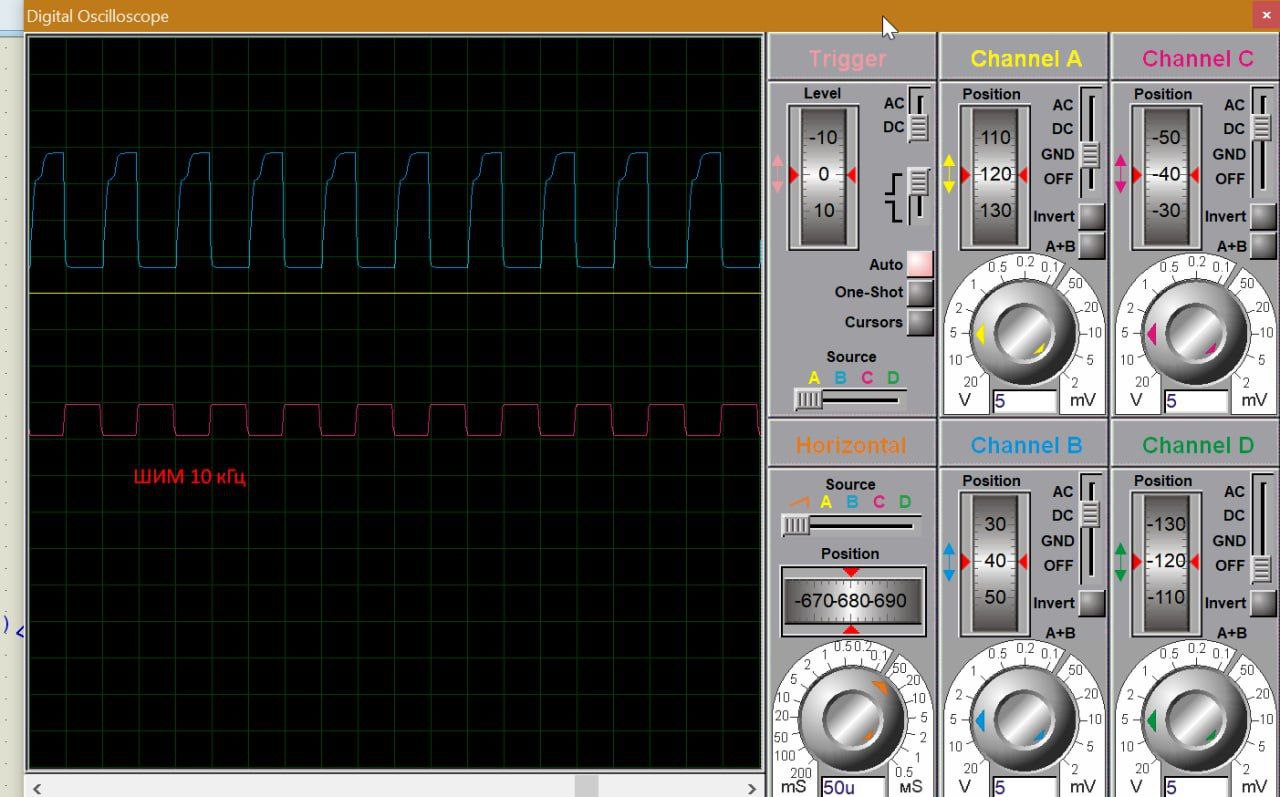The height and width of the screenshot is (797, 1280).
Task: Click the Channel A panel heading
Action: coord(1026,59)
